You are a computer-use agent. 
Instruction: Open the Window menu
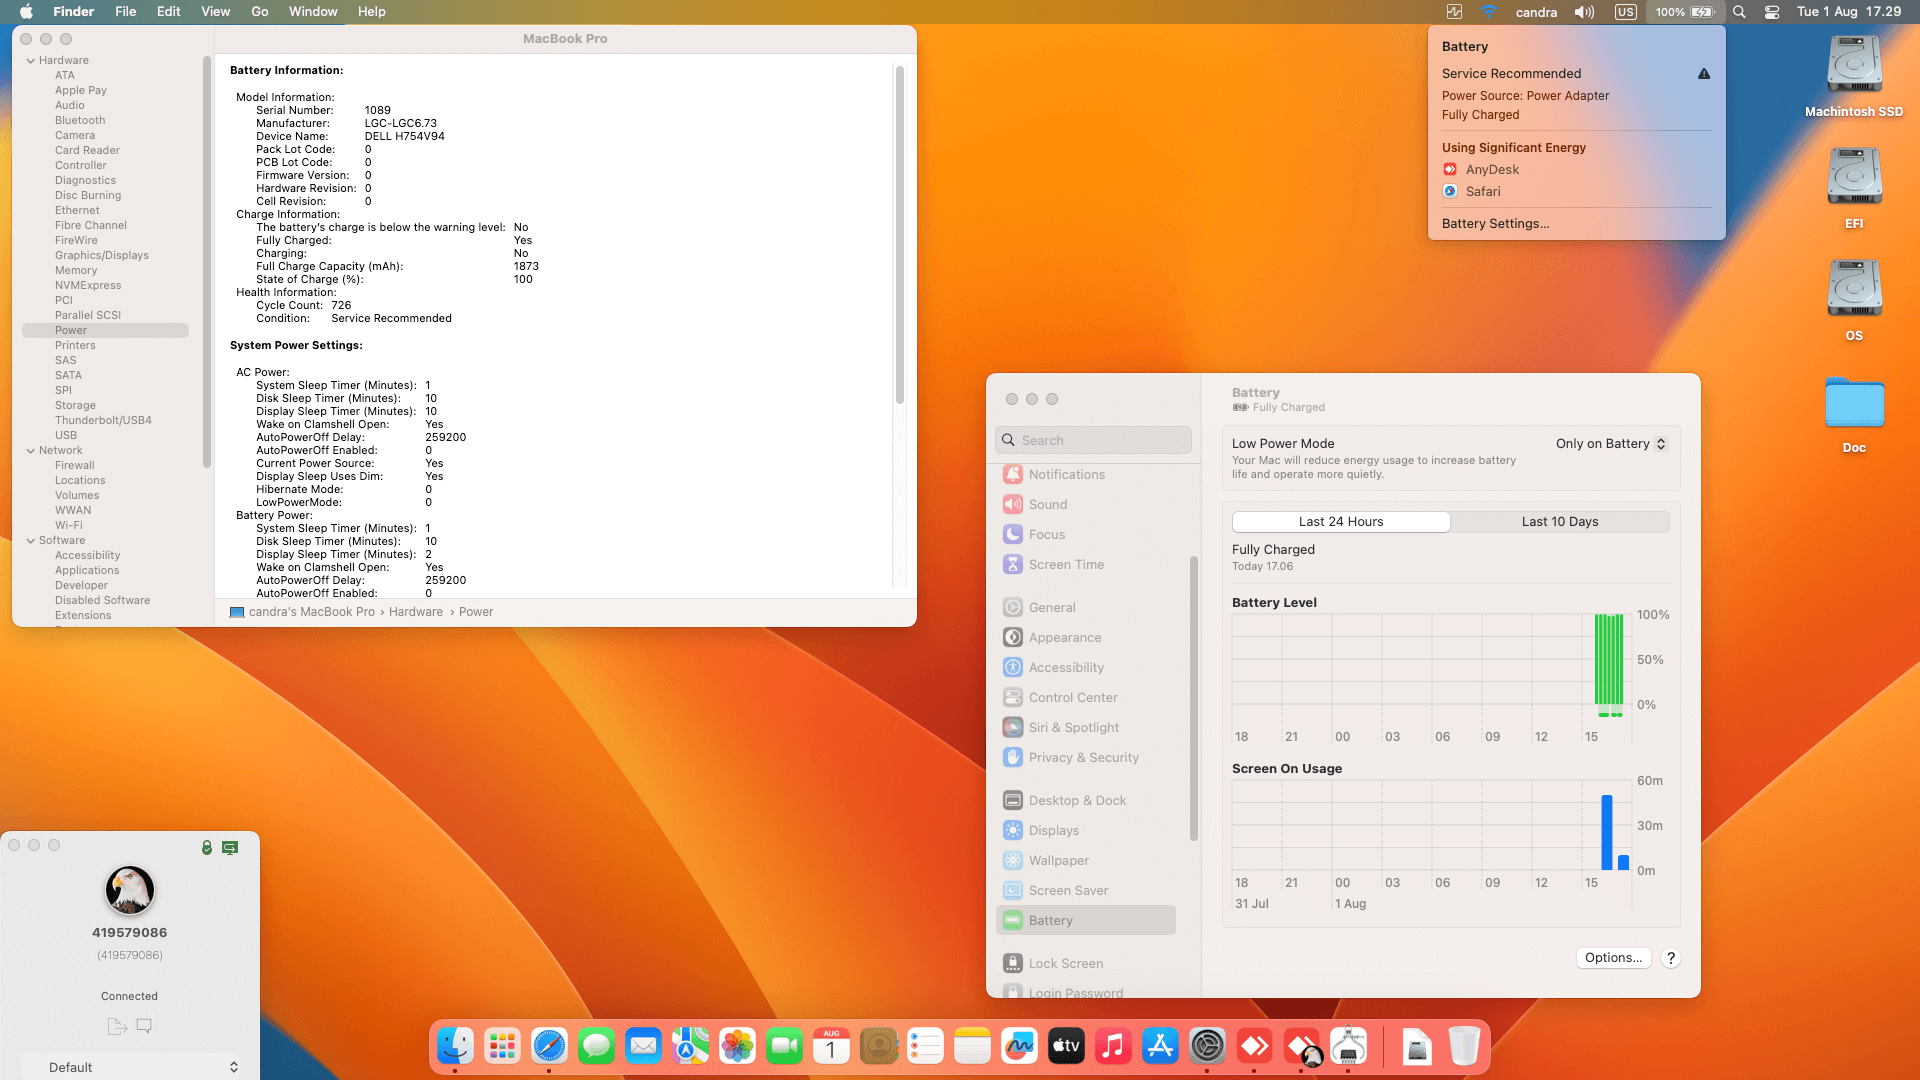313,12
